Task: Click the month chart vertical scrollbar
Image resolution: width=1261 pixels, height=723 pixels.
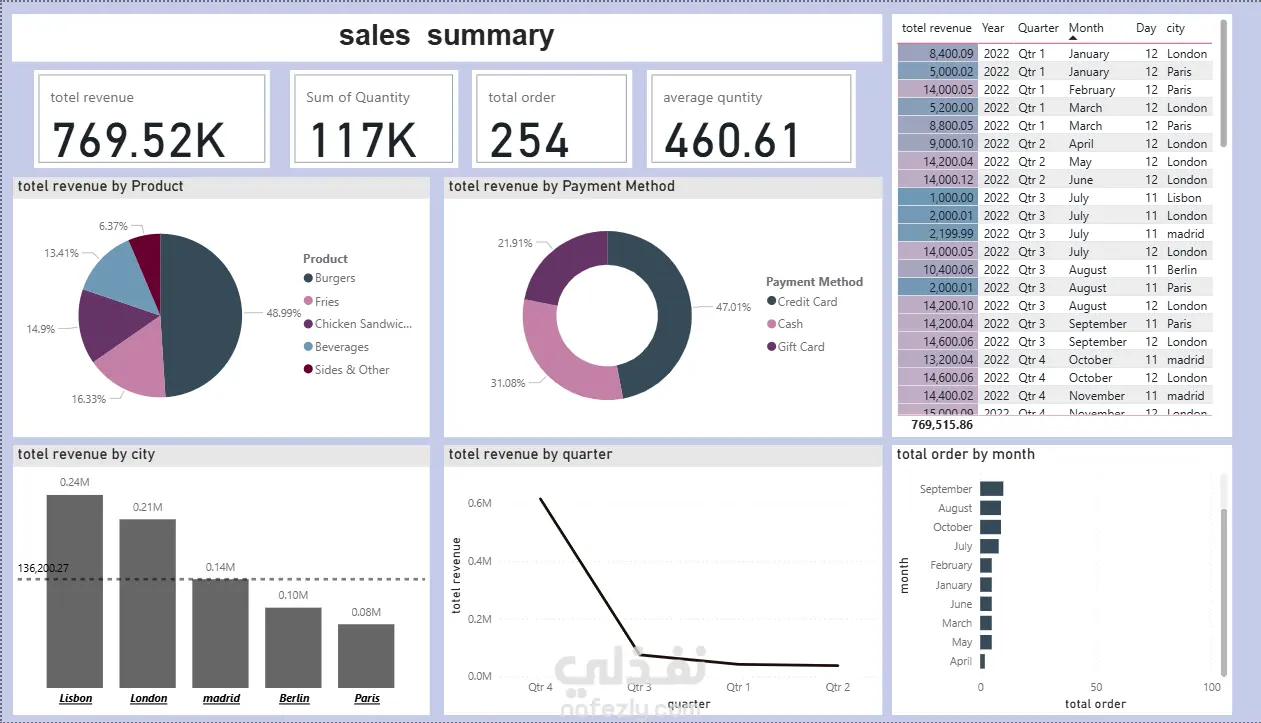Action: [1223, 592]
